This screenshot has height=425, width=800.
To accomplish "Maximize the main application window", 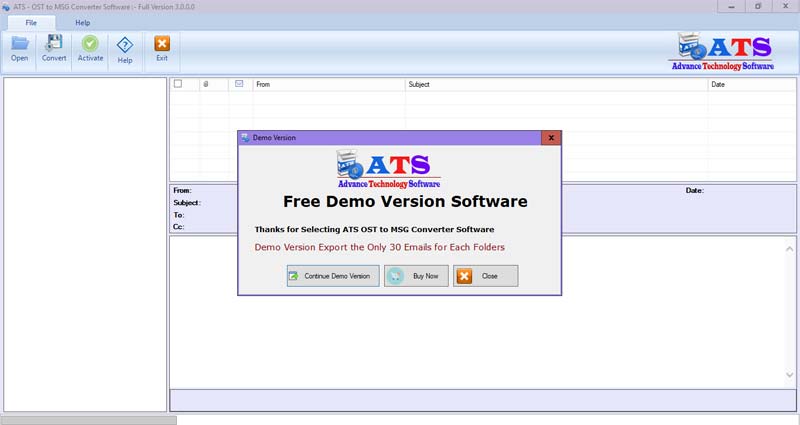I will pos(758,7).
